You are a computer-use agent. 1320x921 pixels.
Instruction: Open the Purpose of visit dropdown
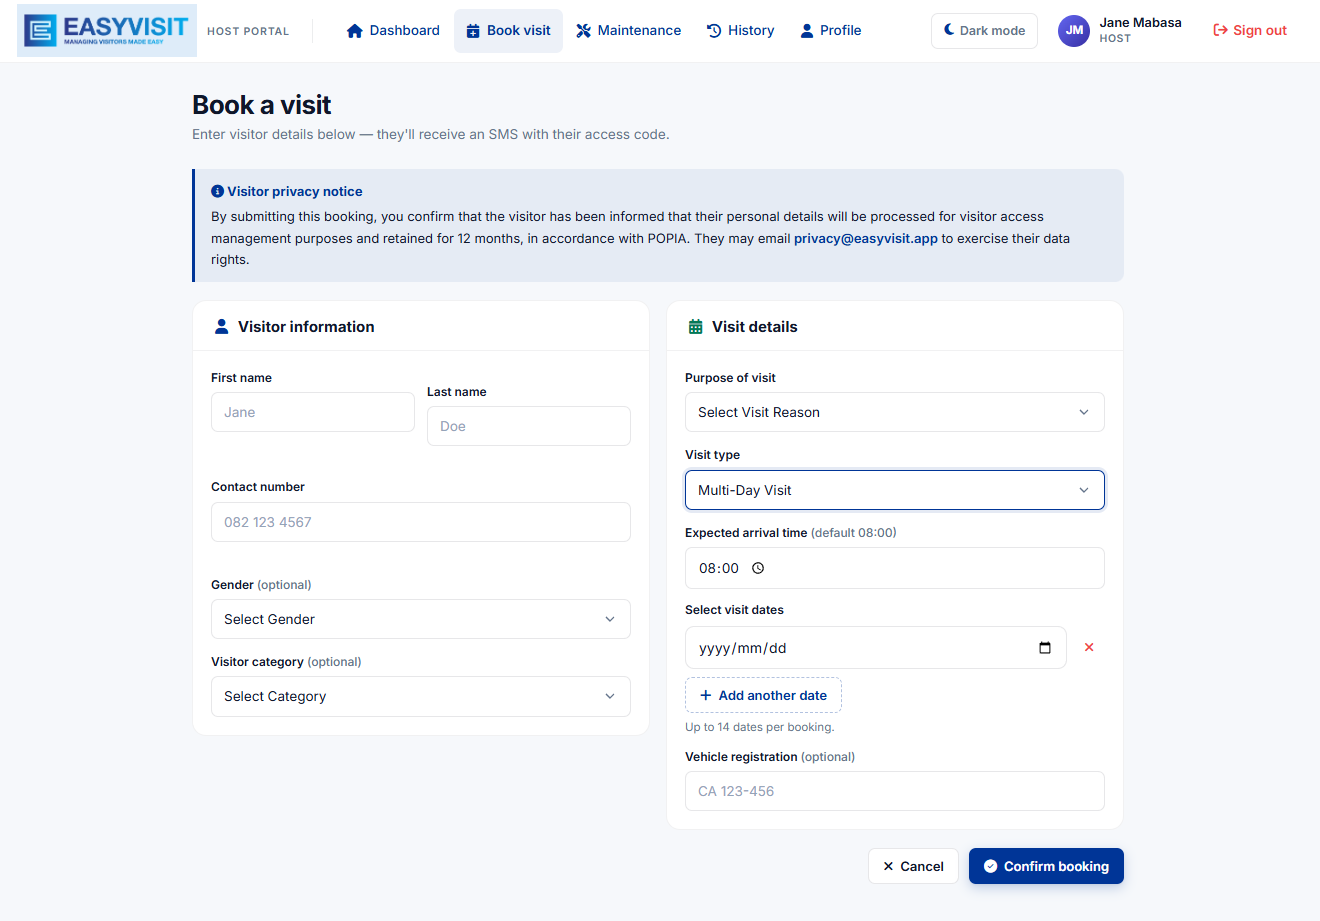point(895,412)
